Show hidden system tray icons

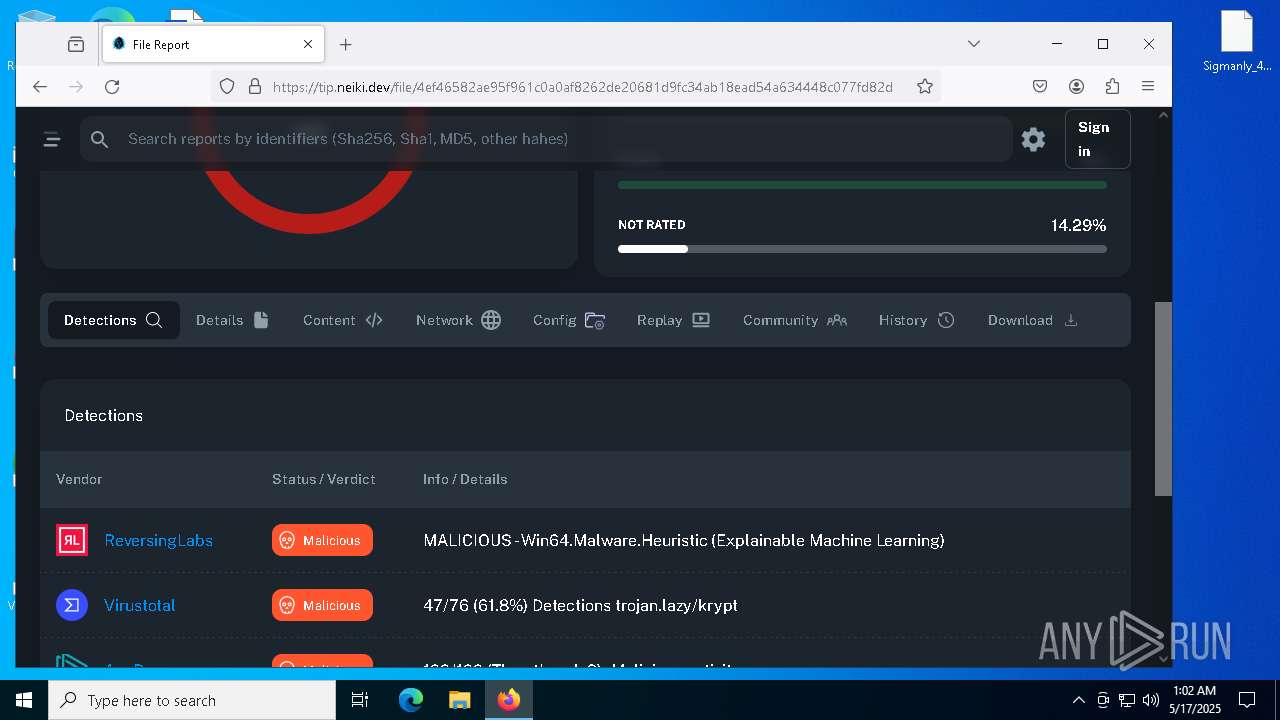click(x=1078, y=700)
